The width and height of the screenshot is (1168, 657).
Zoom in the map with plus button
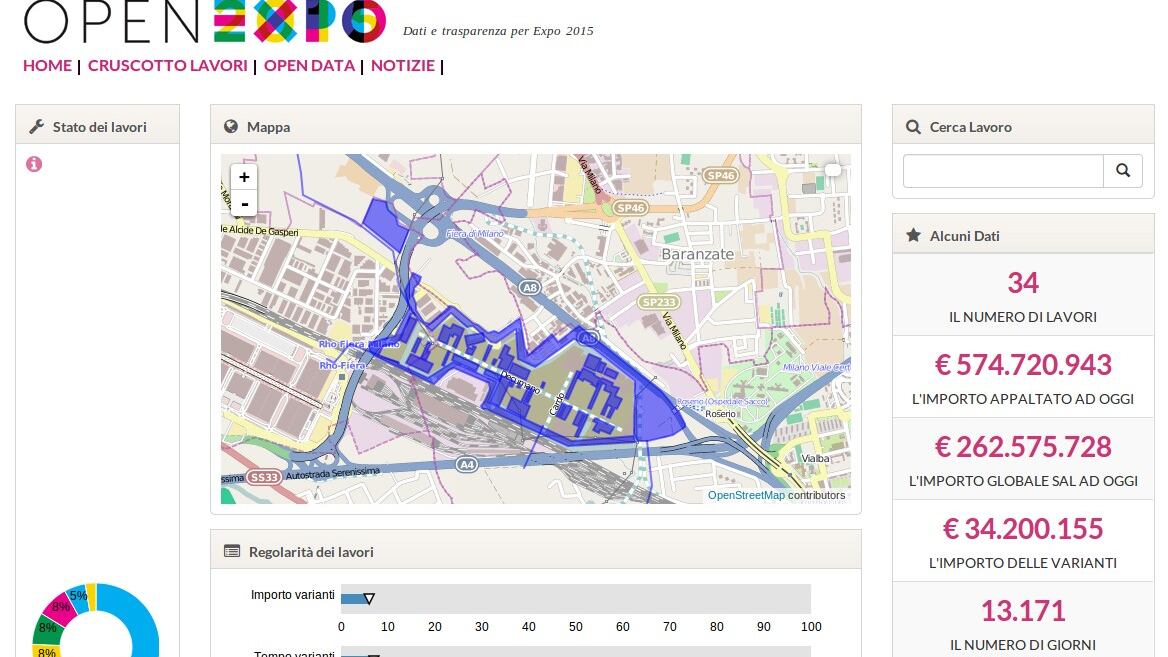[244, 177]
